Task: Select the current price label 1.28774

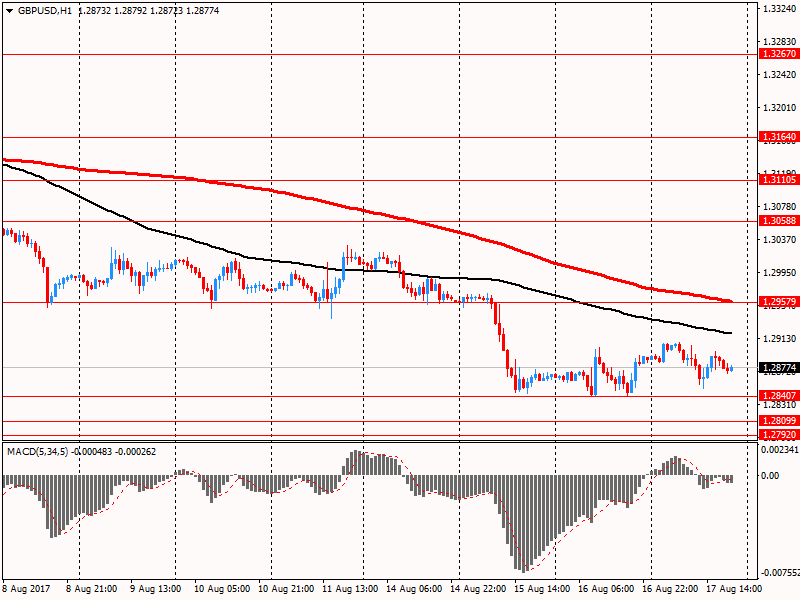Action: click(779, 368)
